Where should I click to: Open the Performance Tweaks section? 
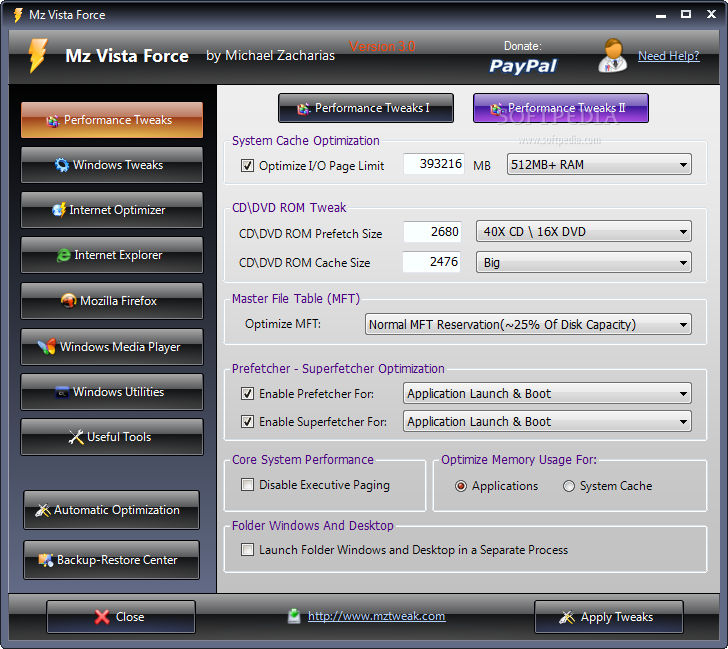pos(112,120)
